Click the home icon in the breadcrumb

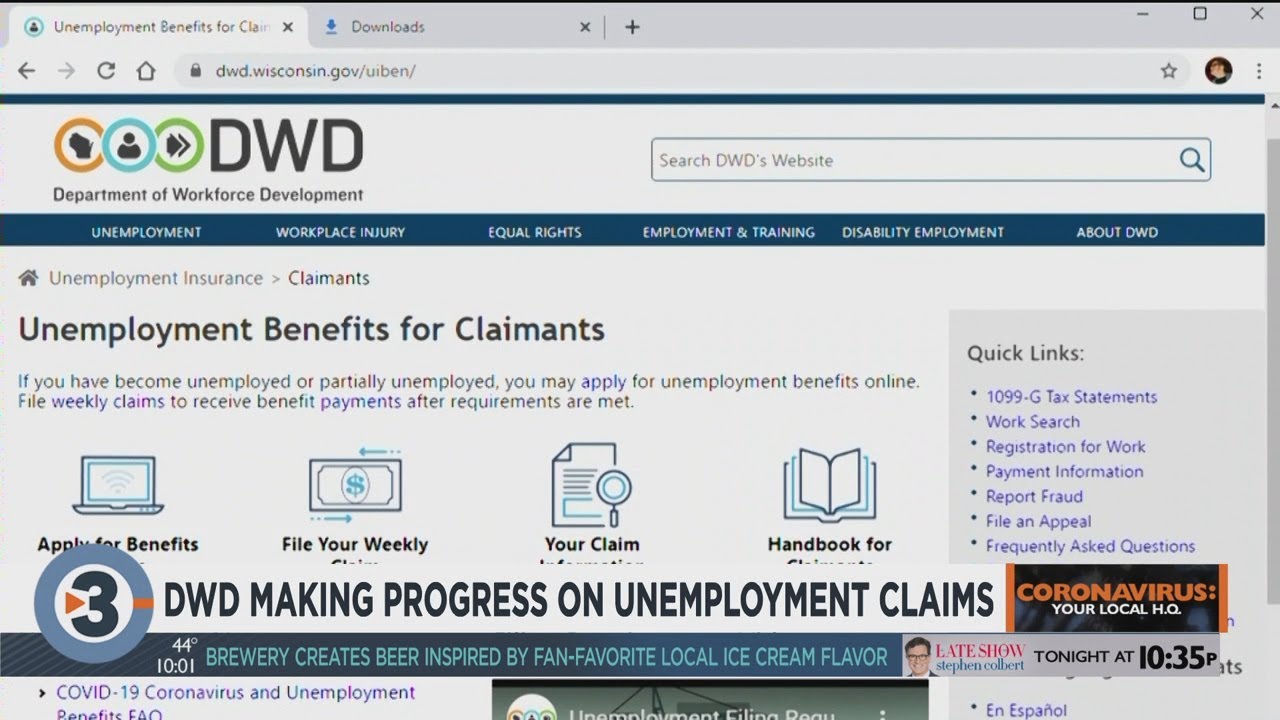coord(29,278)
